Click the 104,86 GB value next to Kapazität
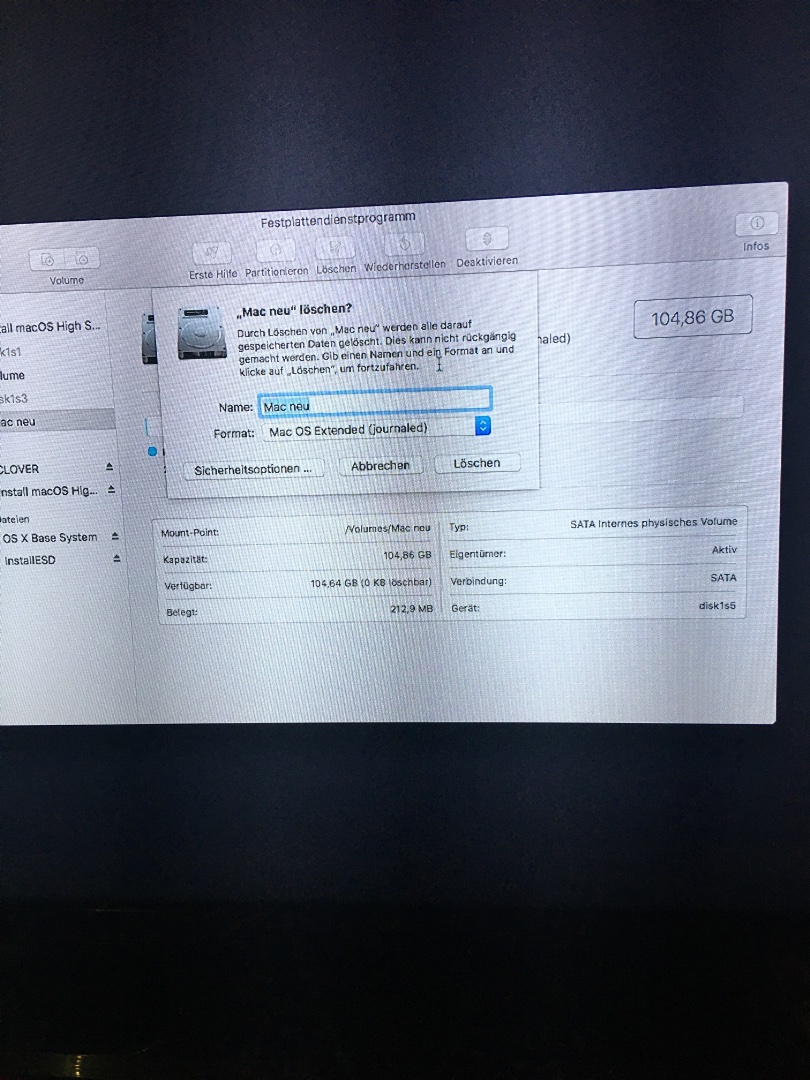The width and height of the screenshot is (810, 1080). click(407, 555)
